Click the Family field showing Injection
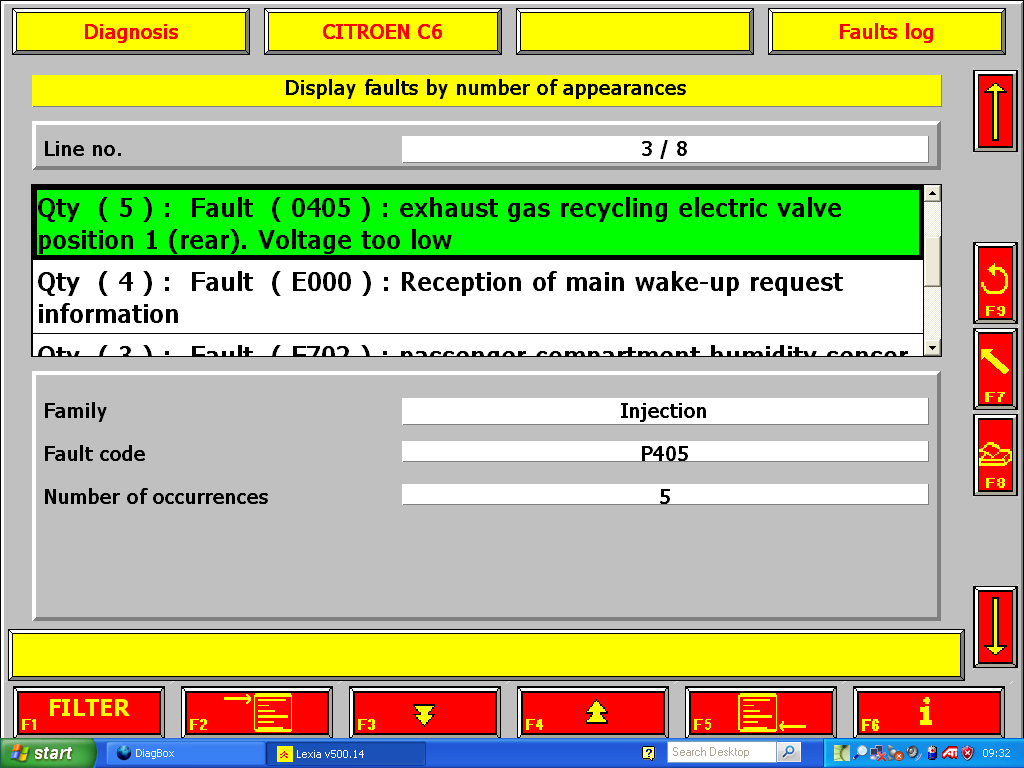This screenshot has width=1024, height=768. tap(665, 411)
